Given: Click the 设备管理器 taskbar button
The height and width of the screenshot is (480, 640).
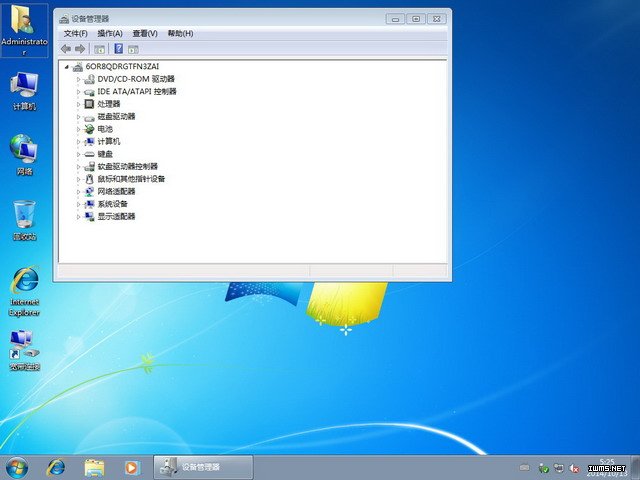Looking at the screenshot, I should point(203,467).
